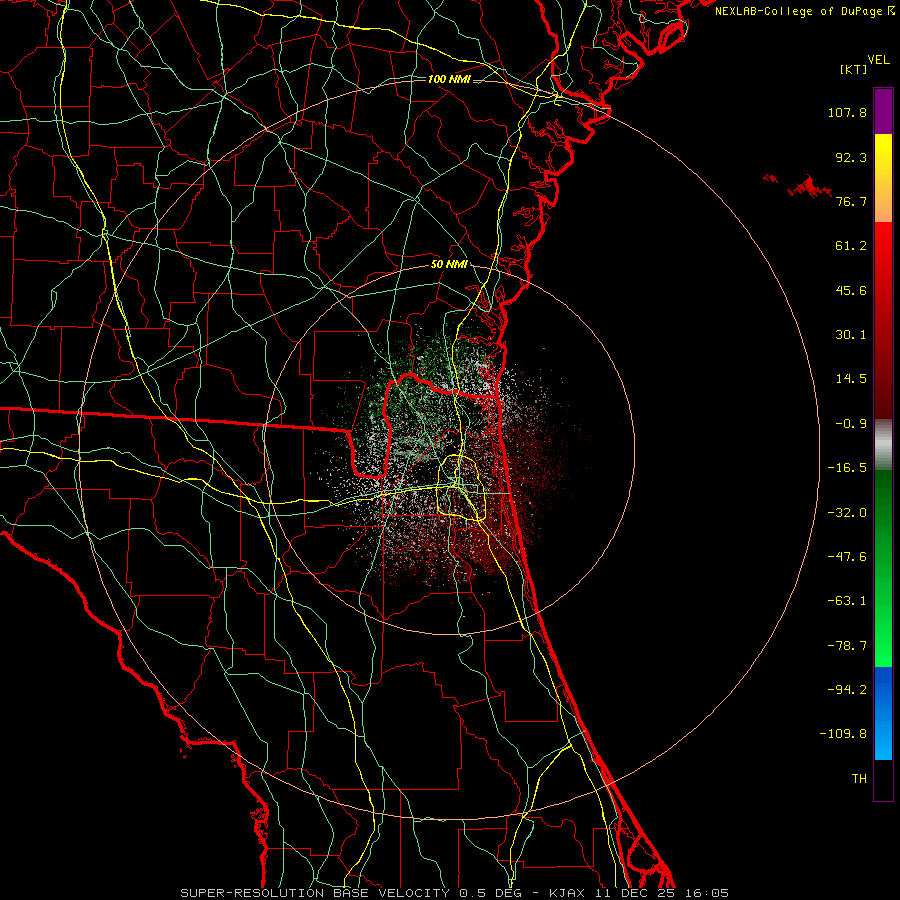Click the 14.5 legend value
Viewport: 900px width, 900px height.
point(851,379)
